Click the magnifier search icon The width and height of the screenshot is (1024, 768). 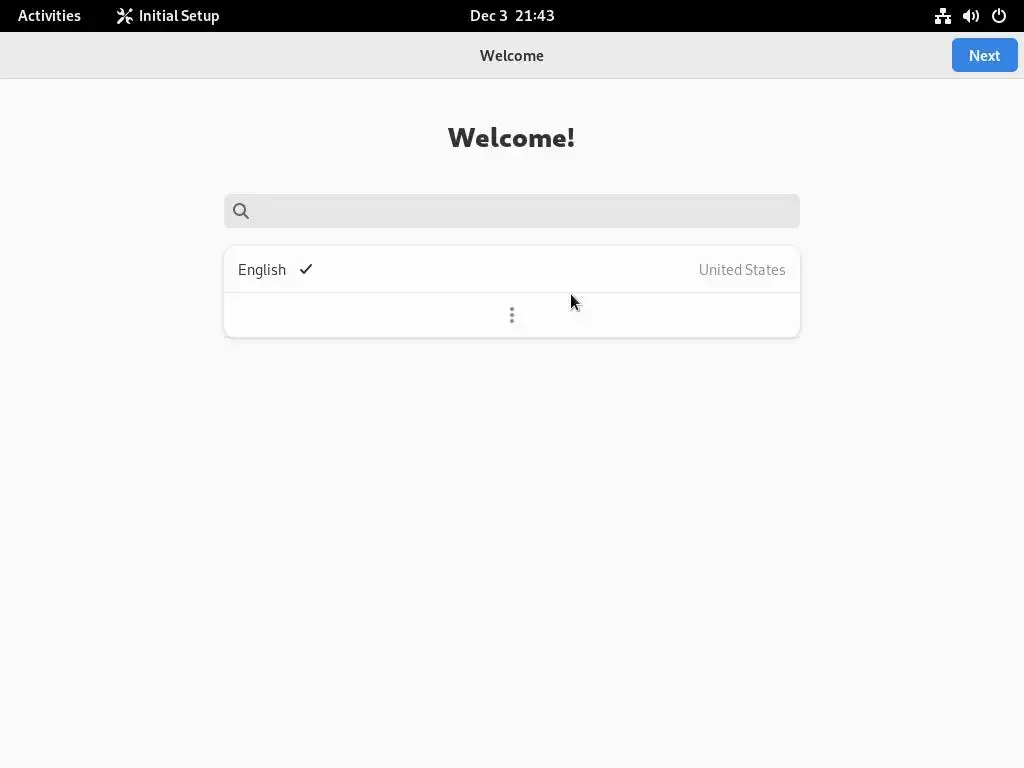(x=241, y=211)
